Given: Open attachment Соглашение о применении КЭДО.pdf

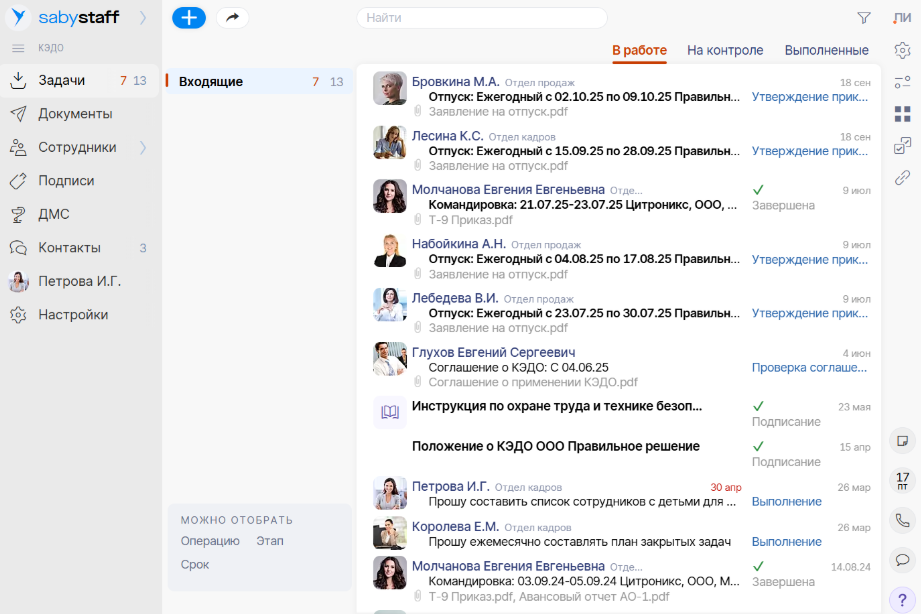Looking at the screenshot, I should [532, 382].
